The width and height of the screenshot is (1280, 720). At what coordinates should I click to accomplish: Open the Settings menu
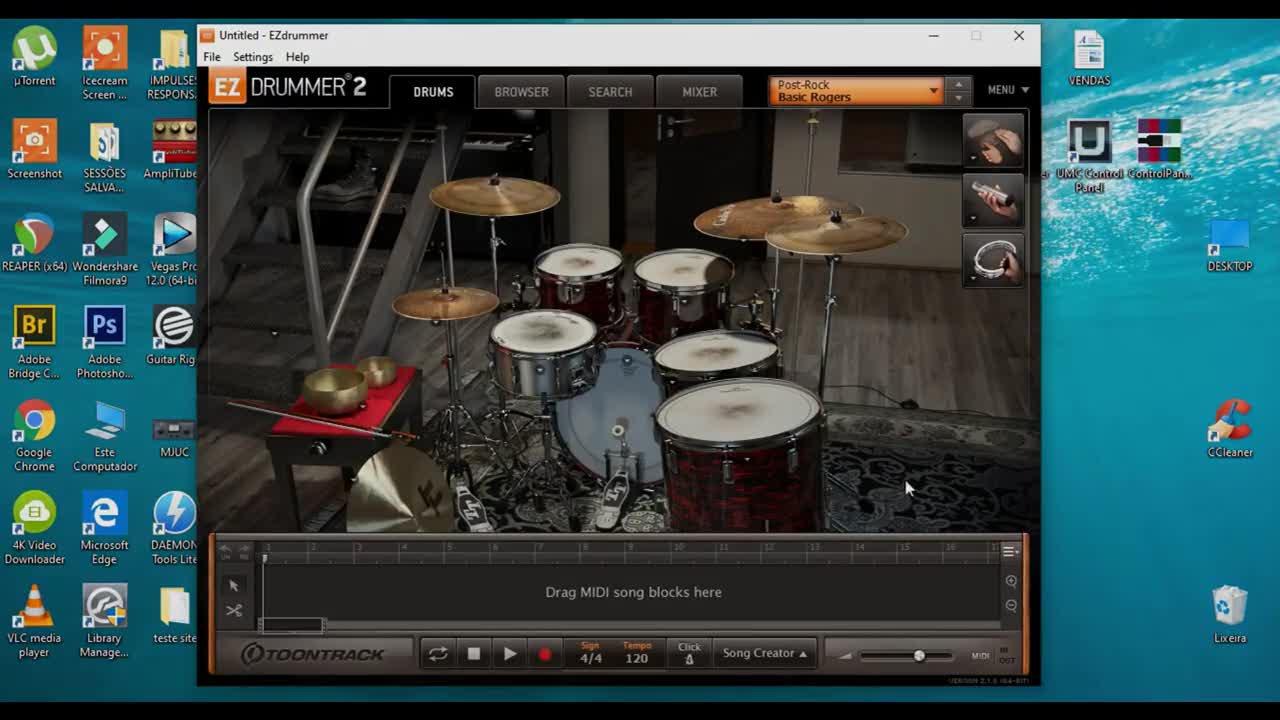[253, 57]
